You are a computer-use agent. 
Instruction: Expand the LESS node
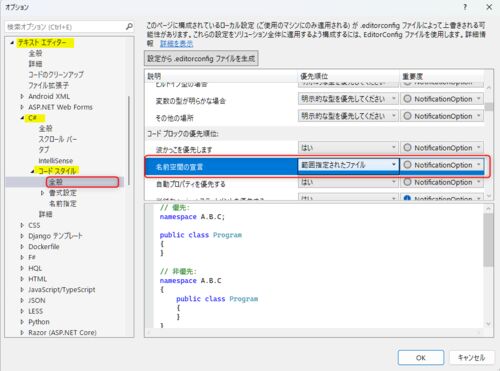(x=22, y=311)
